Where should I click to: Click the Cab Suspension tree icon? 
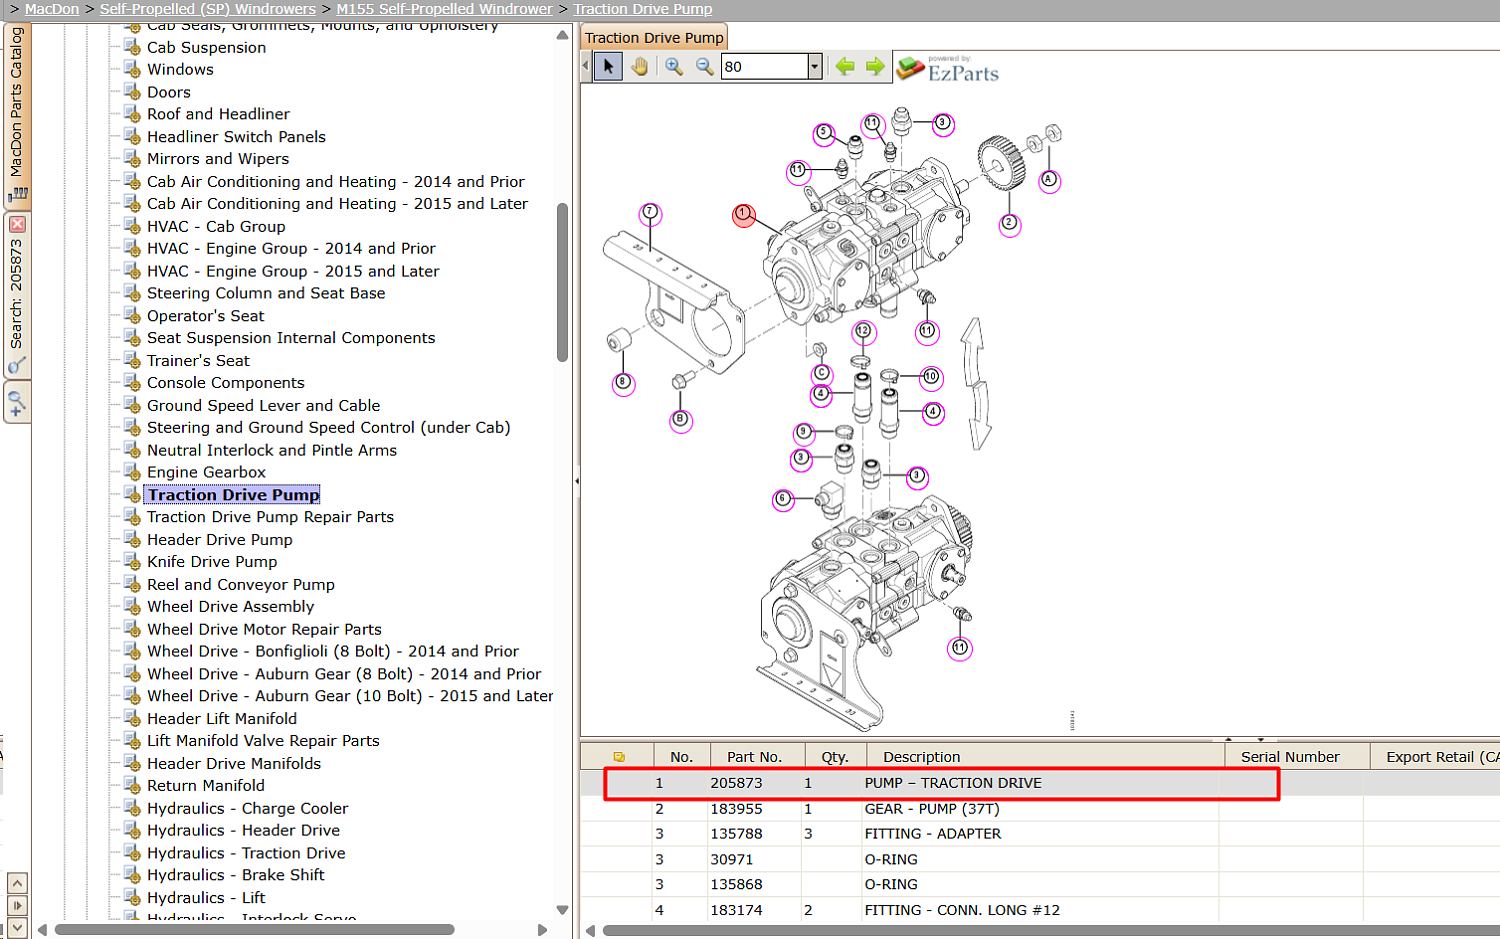132,47
